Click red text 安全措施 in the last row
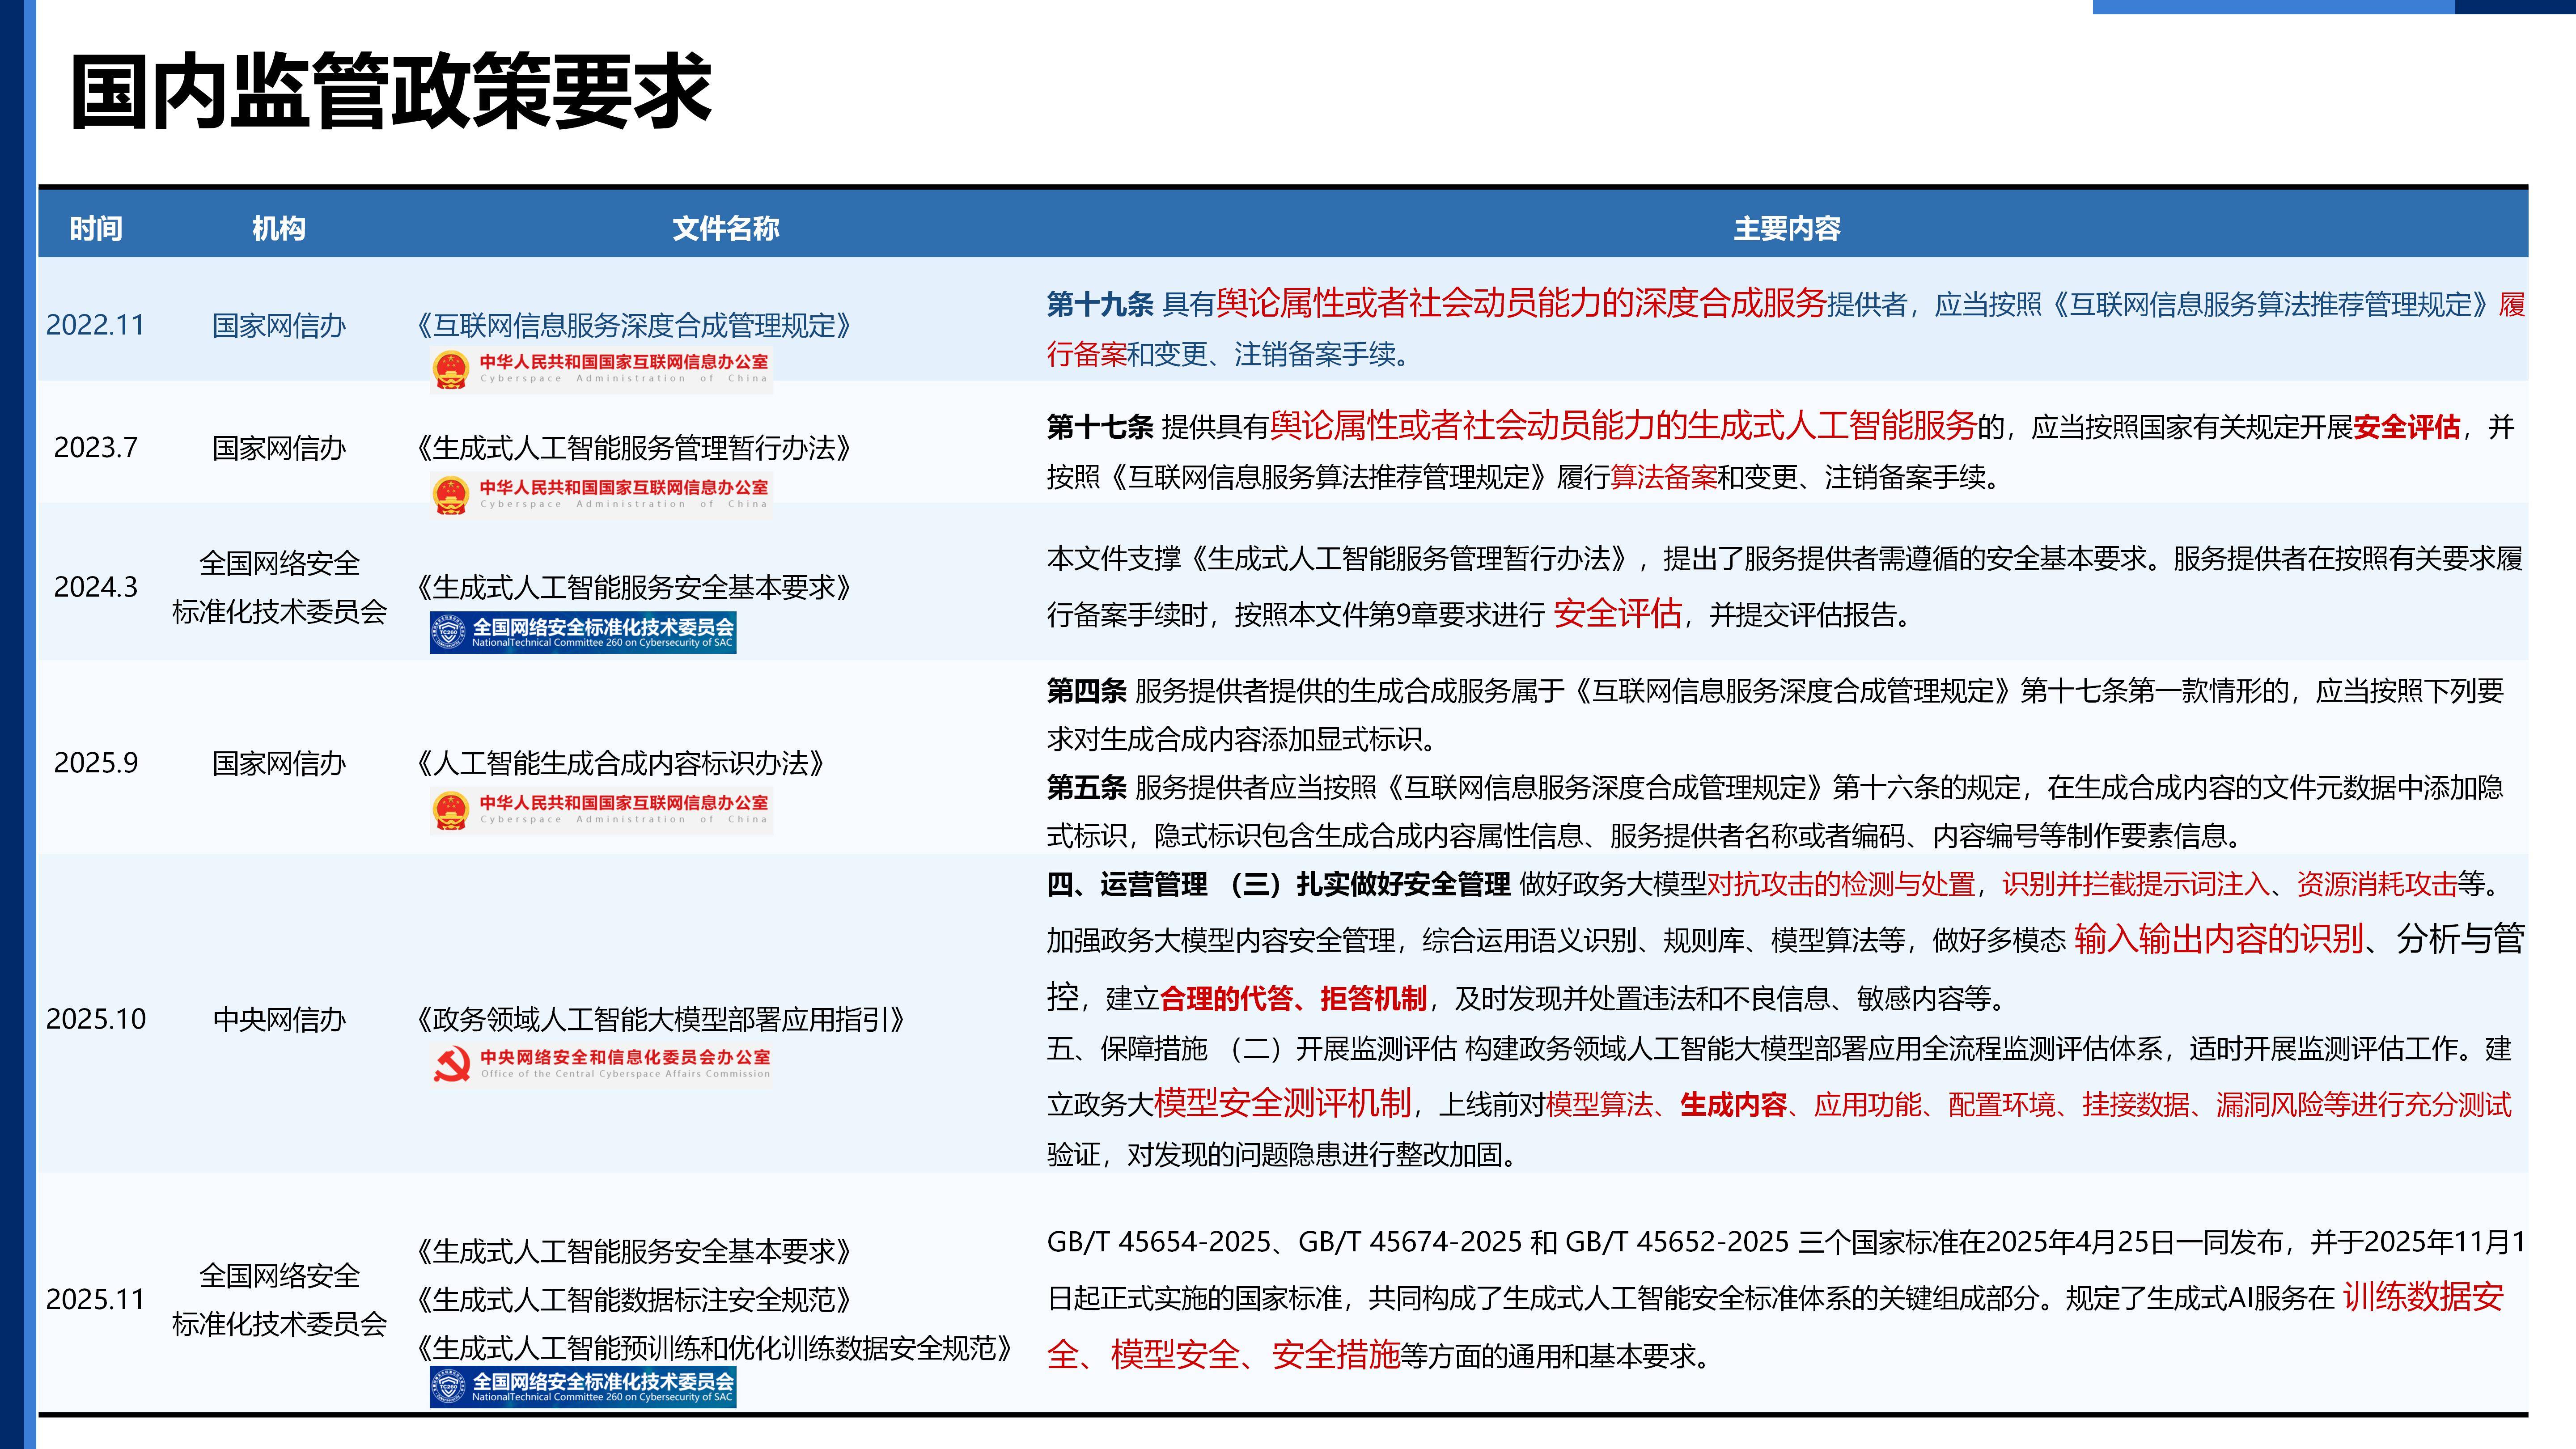 pos(1336,1354)
